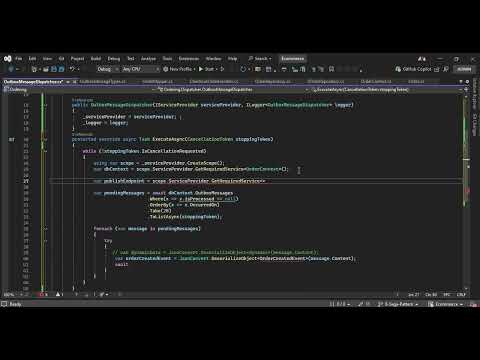
Task: Click the CRLF line ending indicator
Action: coord(461,295)
